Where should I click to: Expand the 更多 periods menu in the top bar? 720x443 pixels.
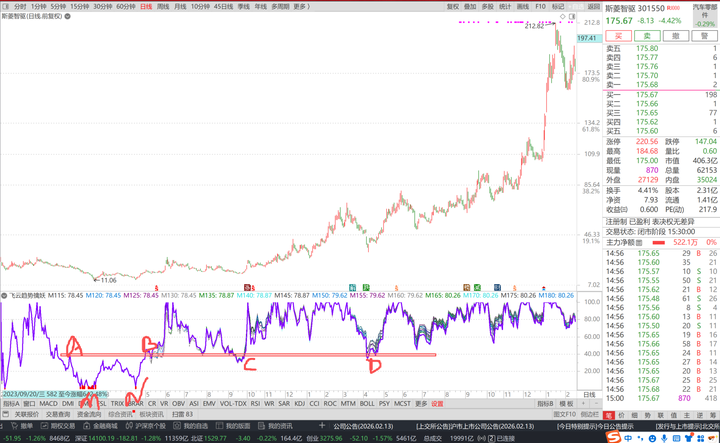[x=301, y=6]
